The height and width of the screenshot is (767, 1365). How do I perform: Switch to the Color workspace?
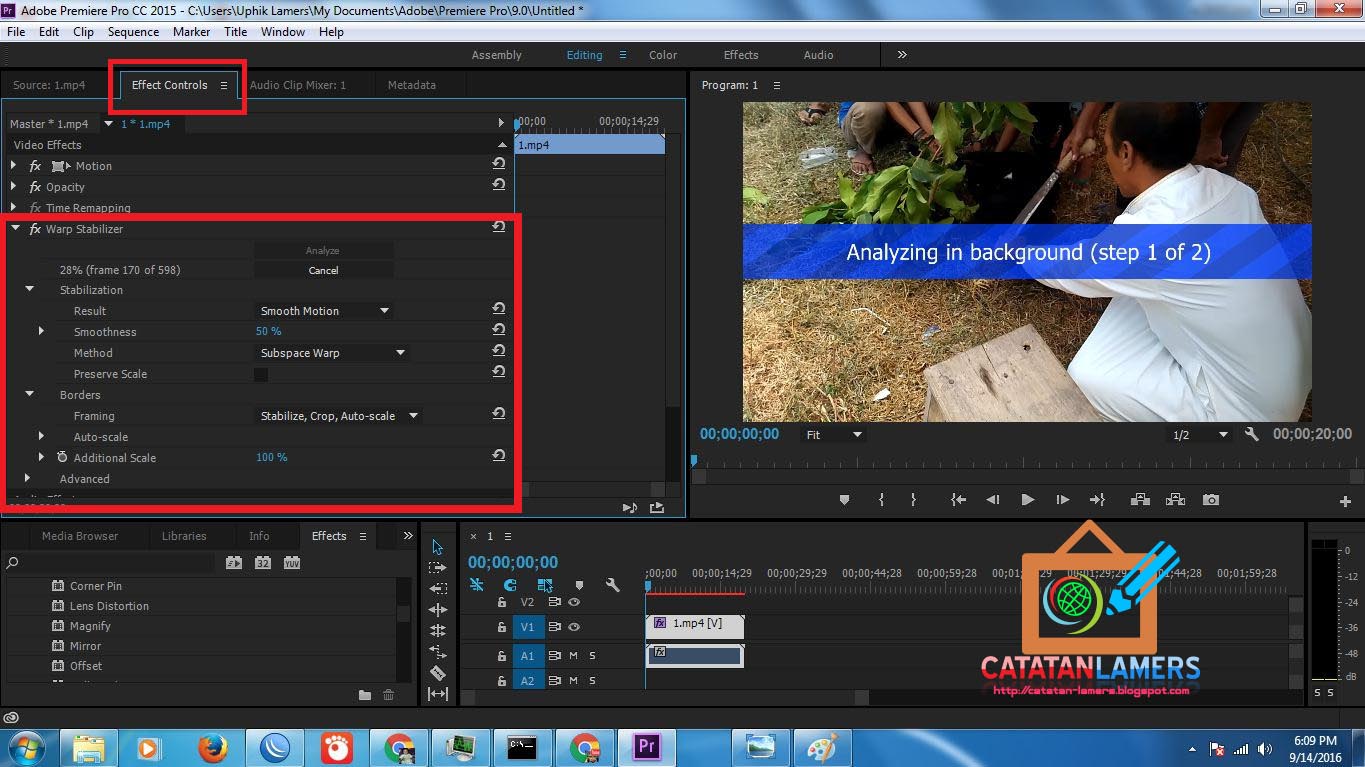click(663, 55)
